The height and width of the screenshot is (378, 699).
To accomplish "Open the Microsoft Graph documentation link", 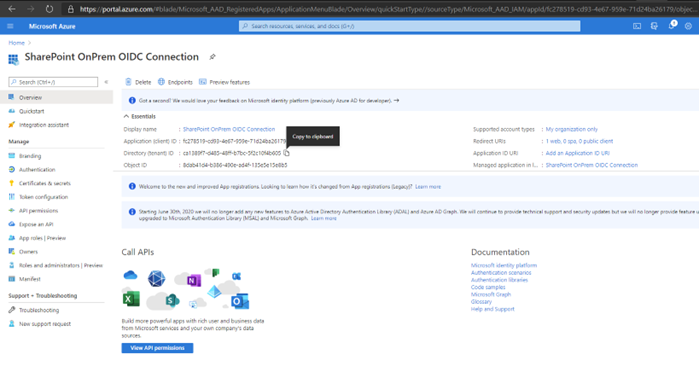I will pos(491,295).
